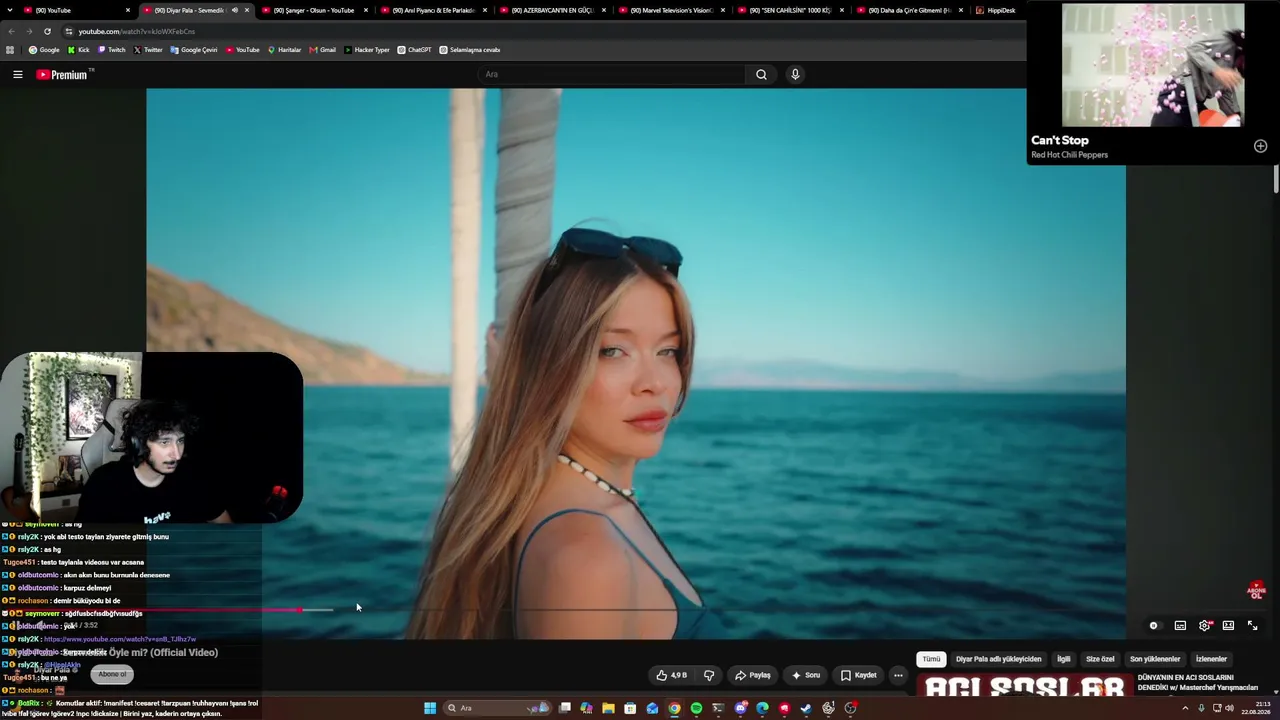Open the Google Çeviri bookmark

pos(194,50)
